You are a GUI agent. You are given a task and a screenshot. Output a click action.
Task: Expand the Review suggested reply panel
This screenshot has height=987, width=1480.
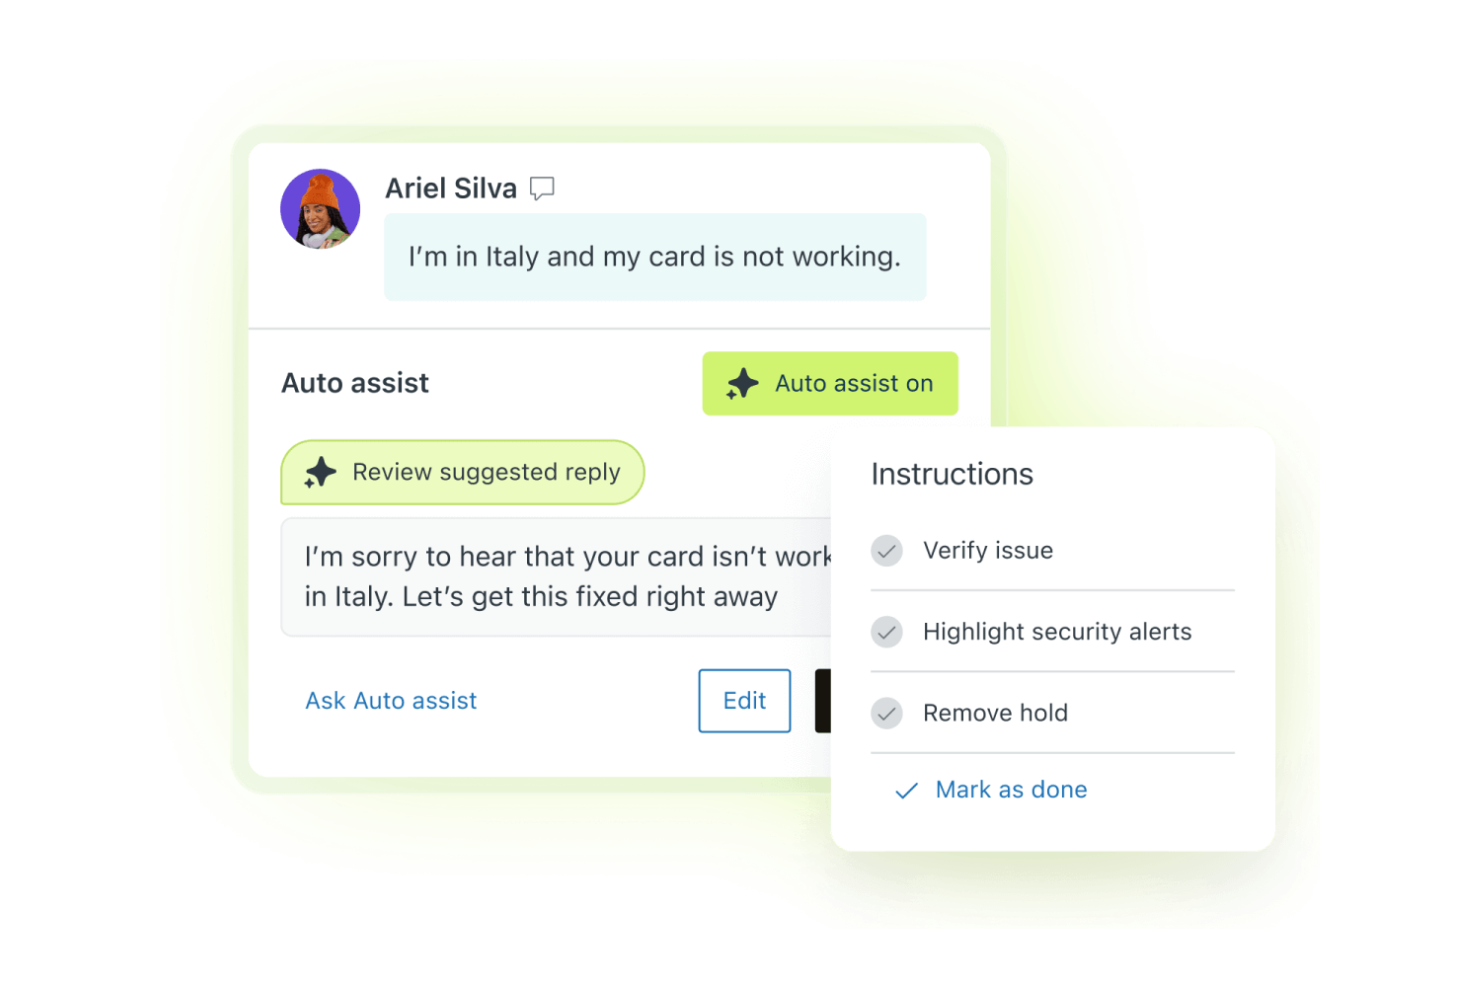click(462, 472)
